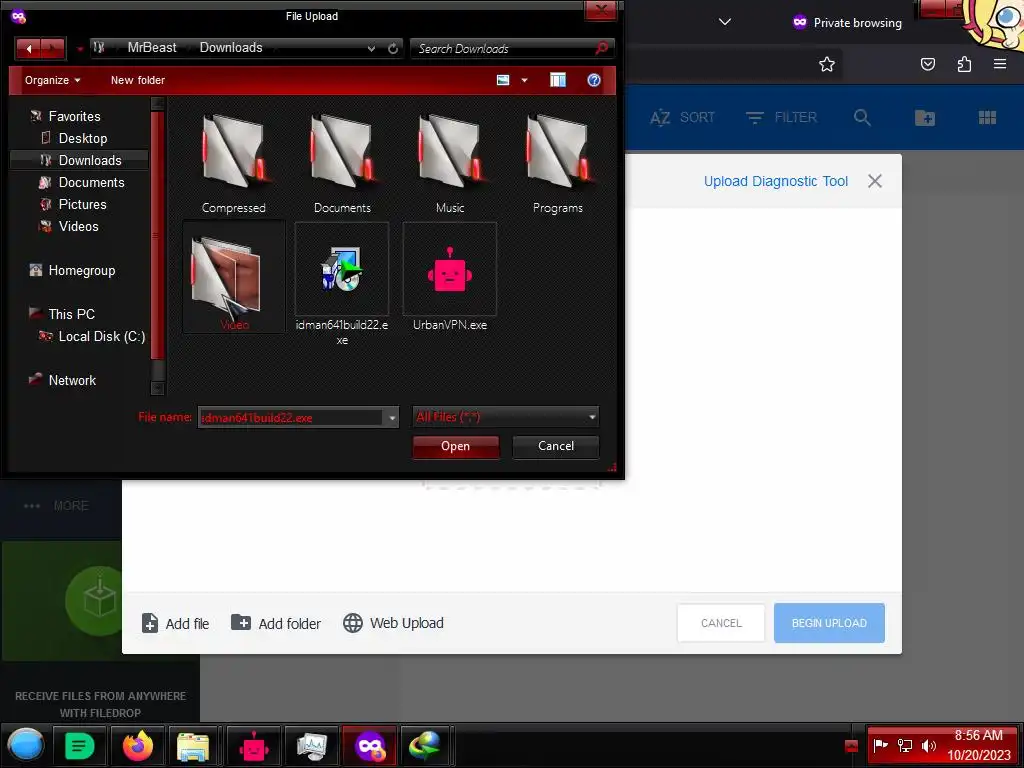This screenshot has height=768, width=1024.
Task: Bookmark page with star icon
Action: [x=827, y=64]
